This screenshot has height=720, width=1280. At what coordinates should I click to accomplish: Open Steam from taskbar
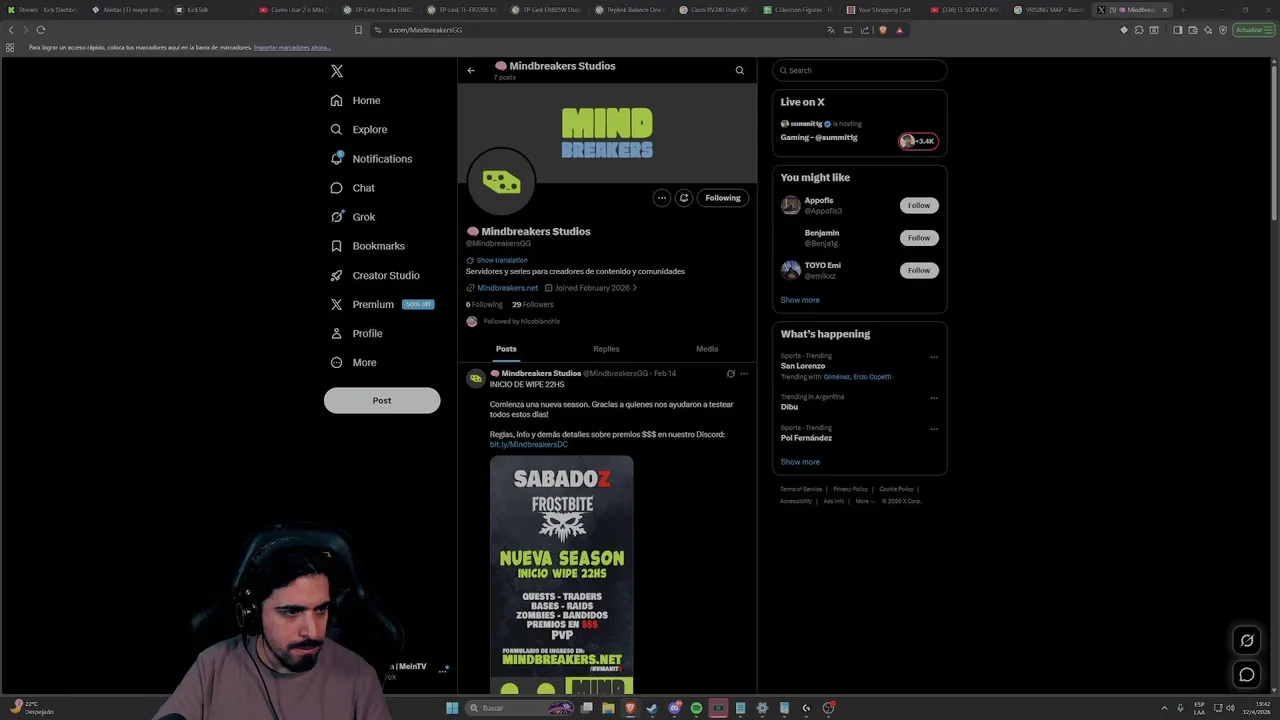pyautogui.click(x=652, y=708)
